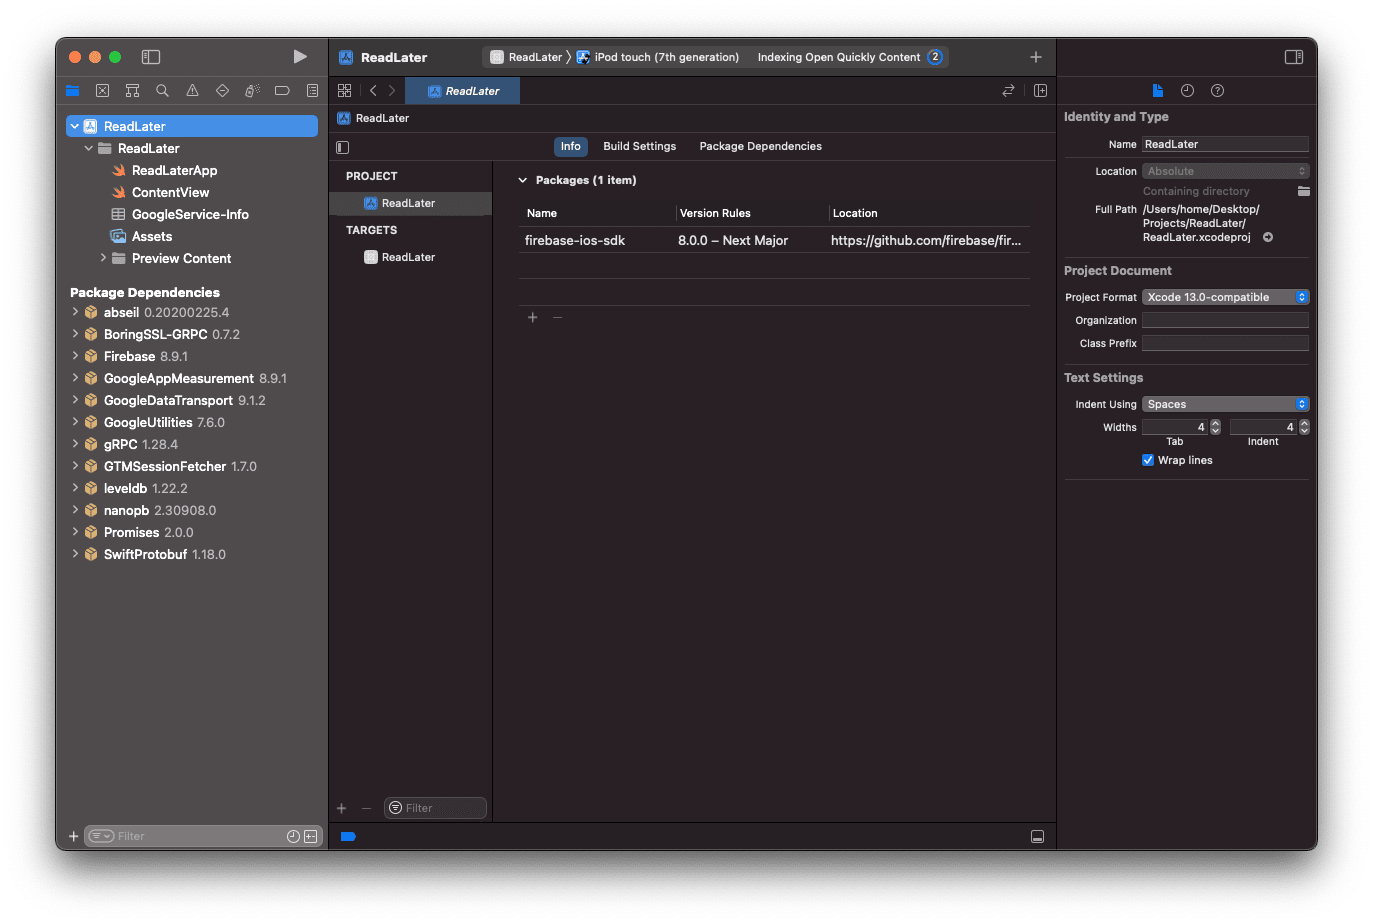
Task: Click the Class Prefix field
Action: [x=1225, y=344]
